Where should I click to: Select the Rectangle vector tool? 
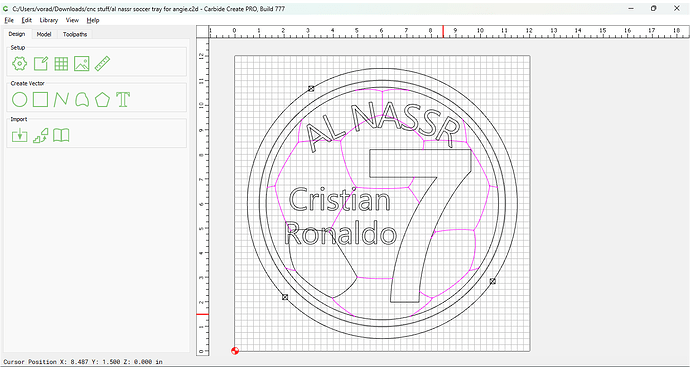(x=40, y=100)
